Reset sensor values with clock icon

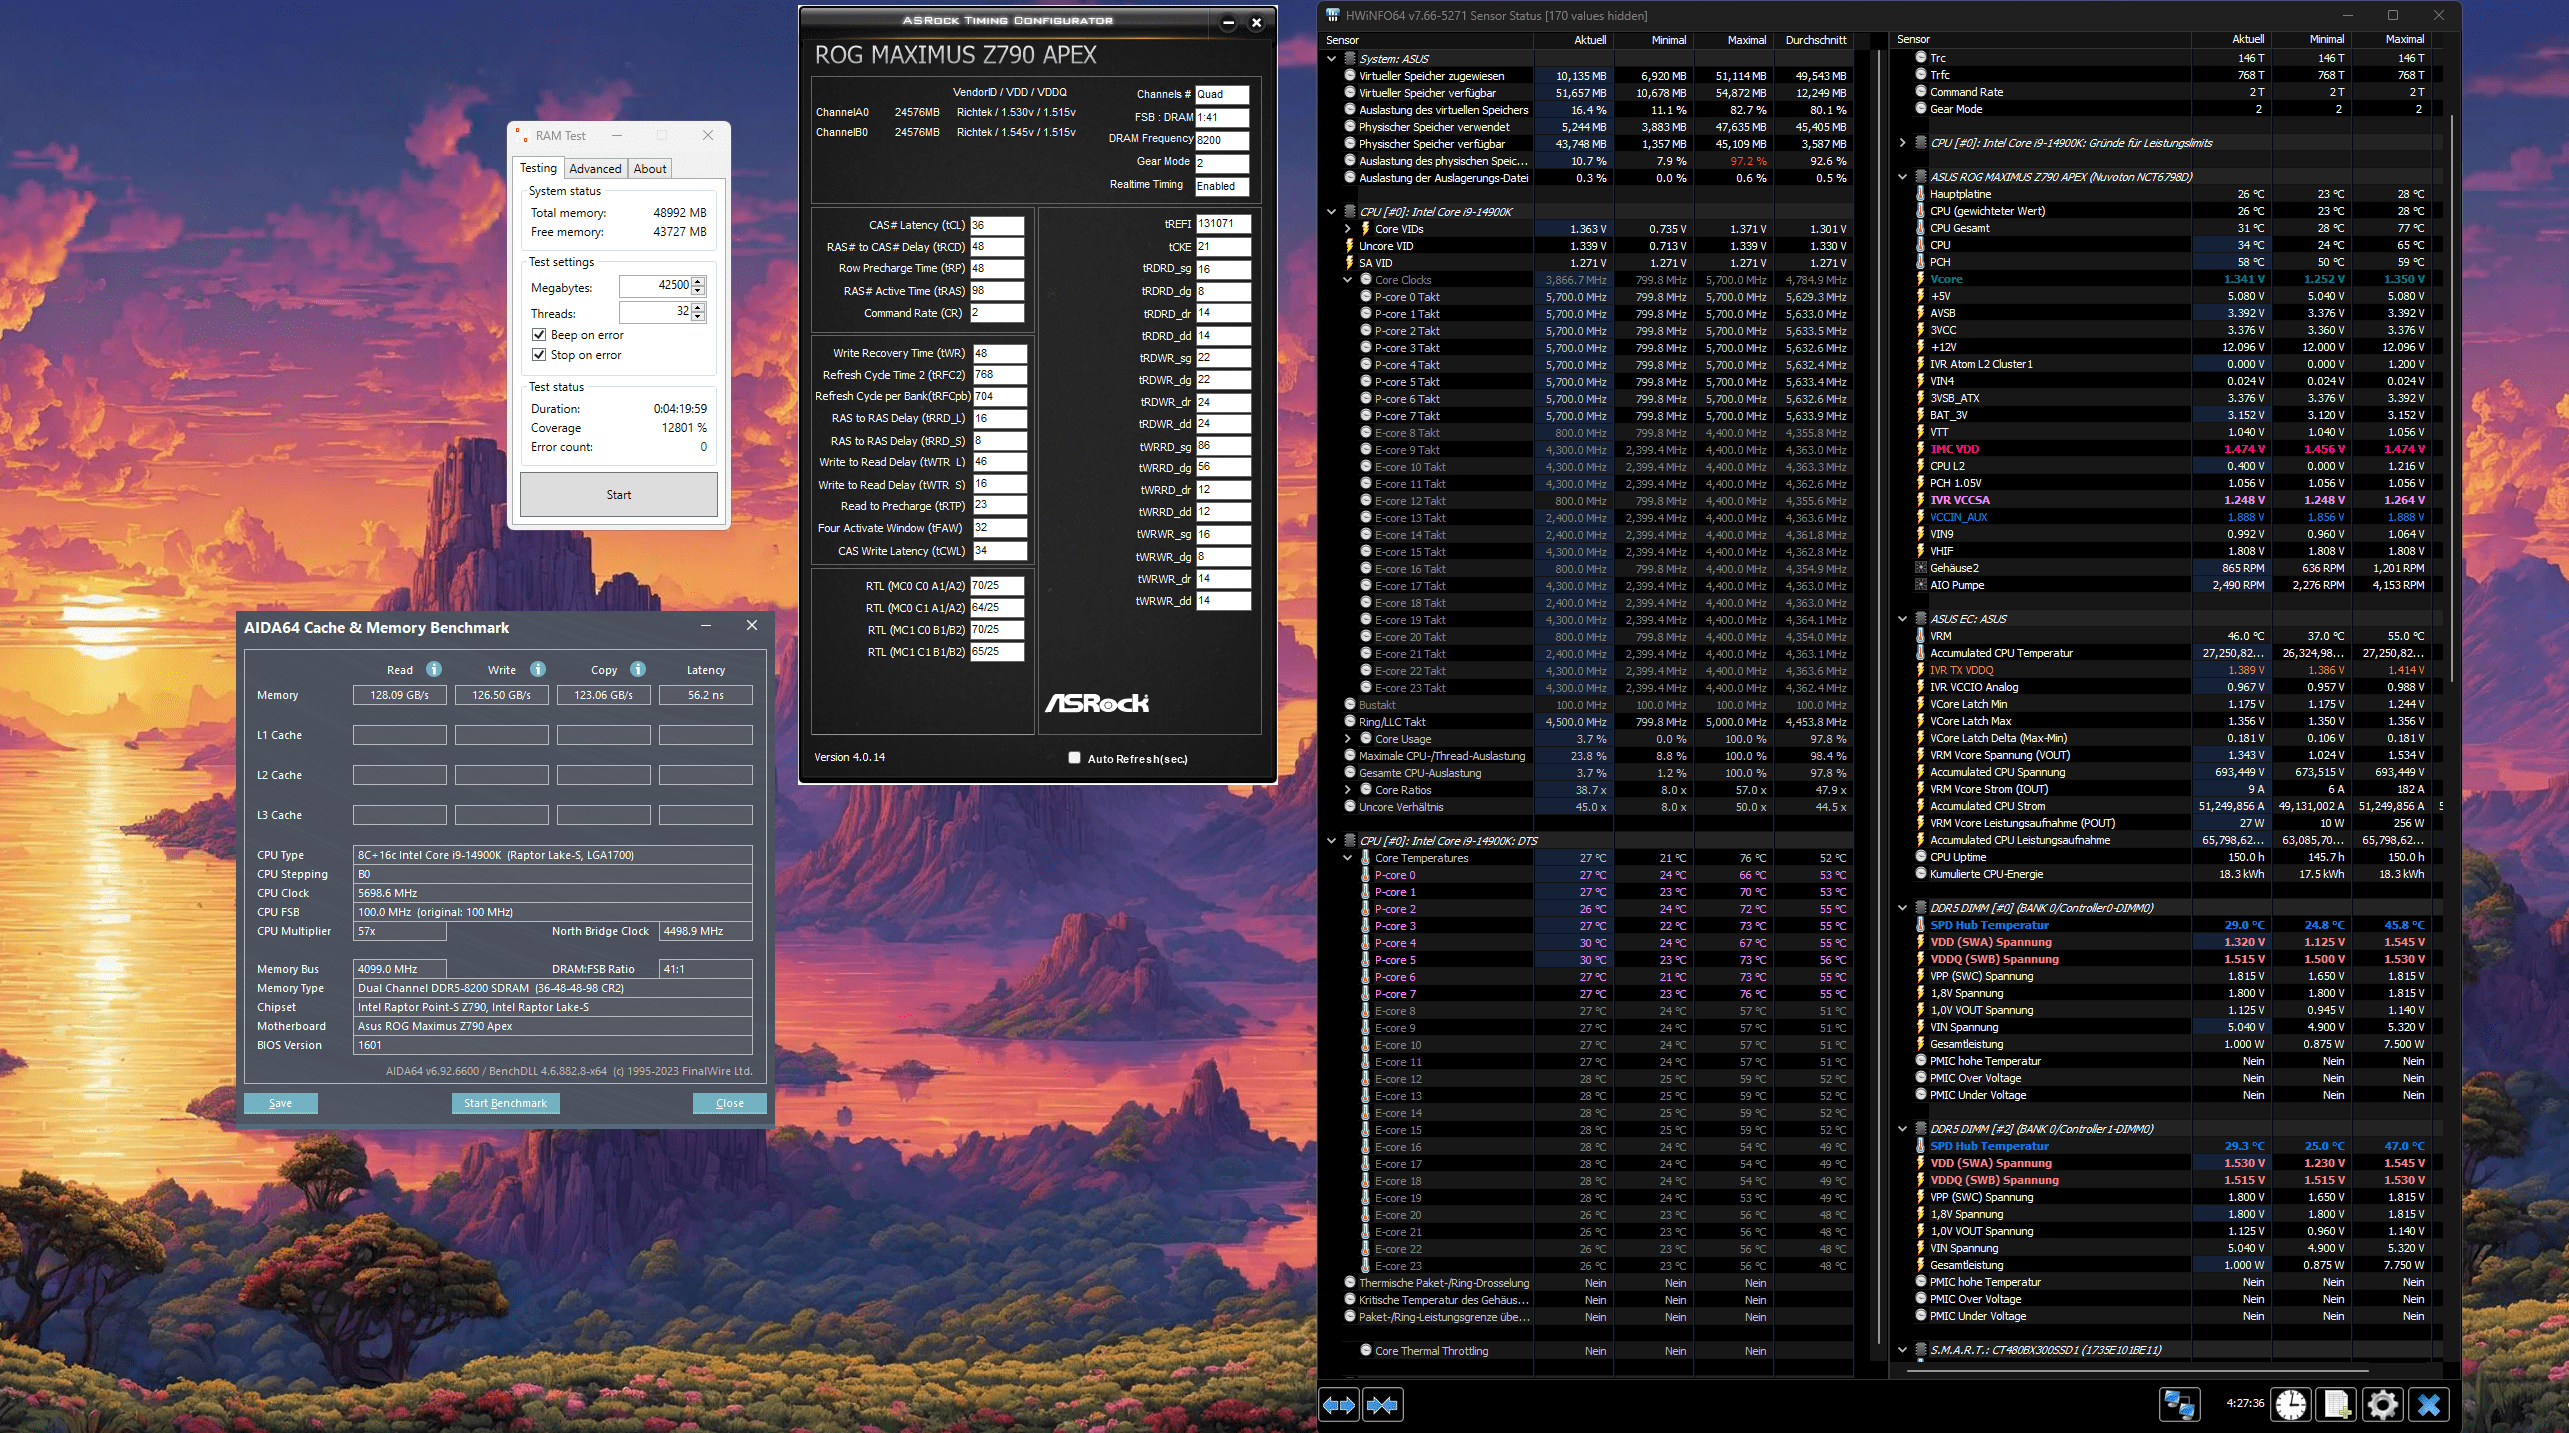[x=2291, y=1405]
